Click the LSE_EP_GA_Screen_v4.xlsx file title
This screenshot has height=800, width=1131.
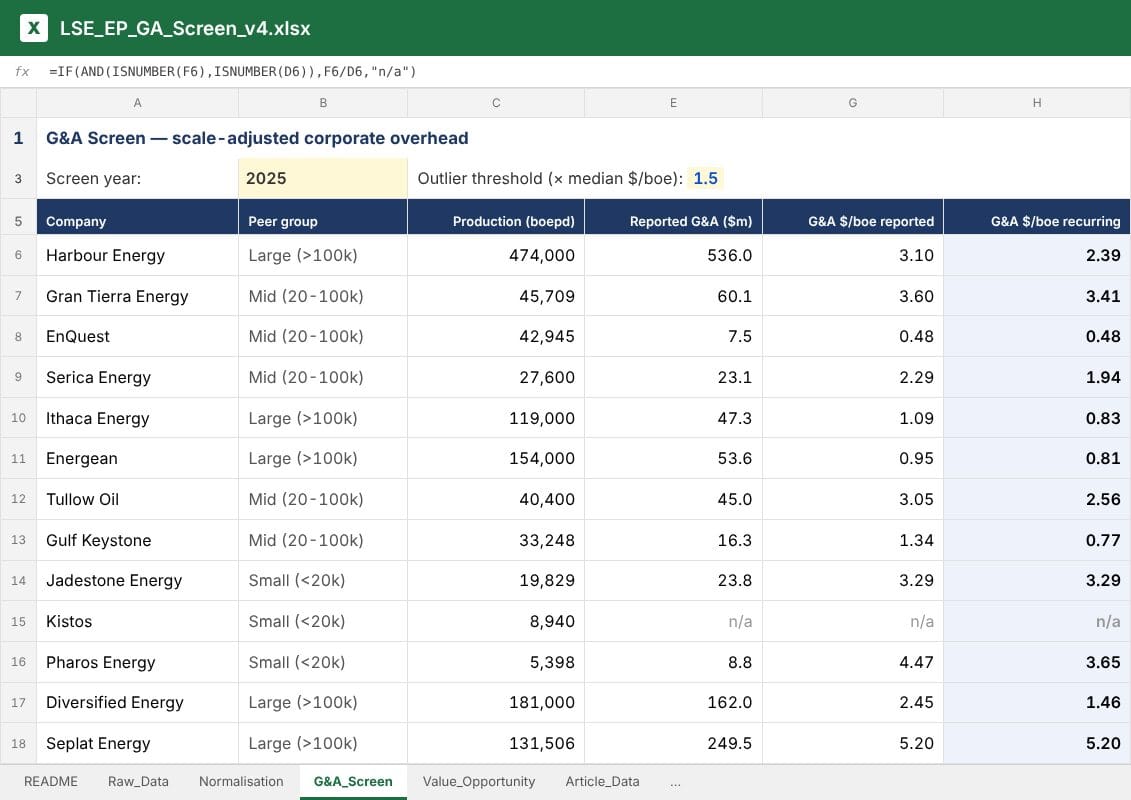[x=185, y=28]
